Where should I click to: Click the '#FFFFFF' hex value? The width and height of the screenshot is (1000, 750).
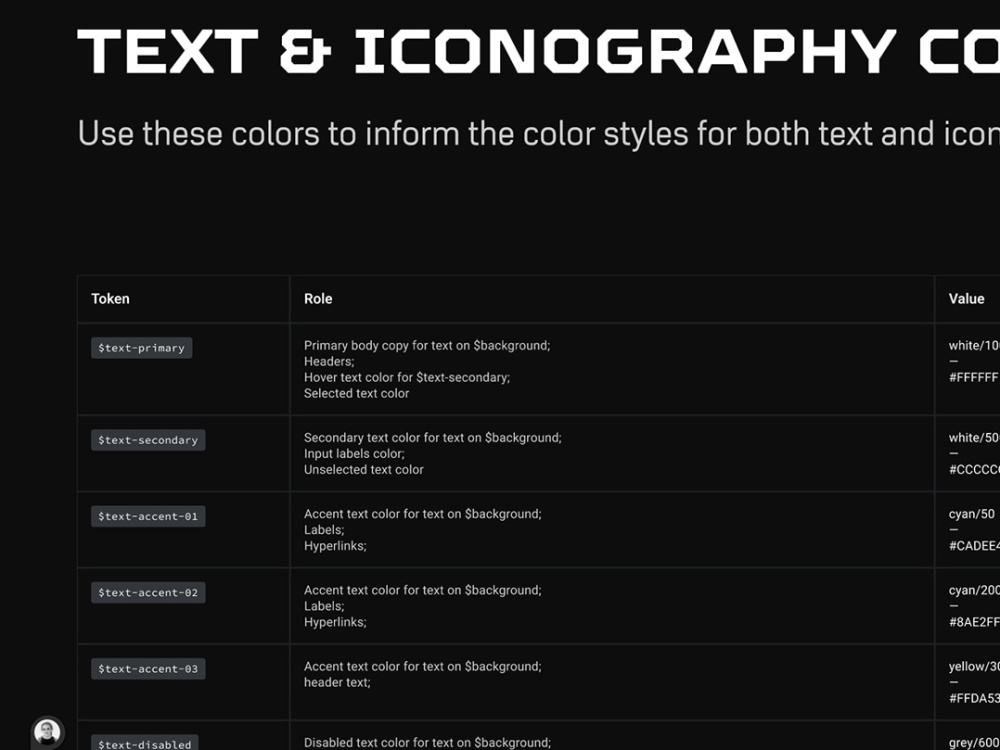974,377
